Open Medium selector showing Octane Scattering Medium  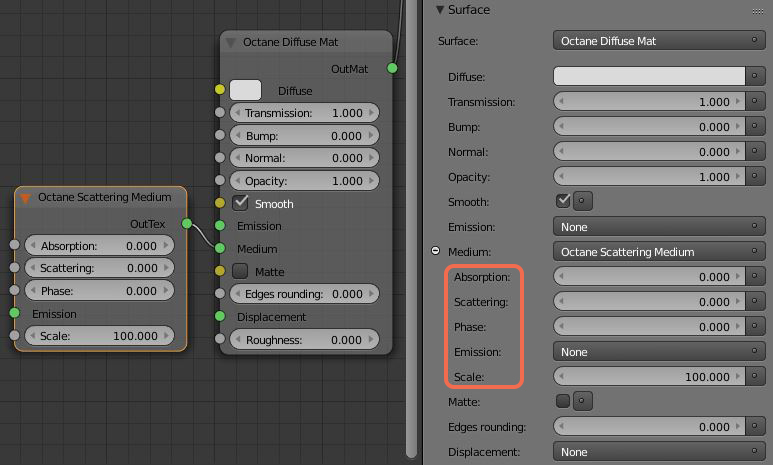[659, 251]
